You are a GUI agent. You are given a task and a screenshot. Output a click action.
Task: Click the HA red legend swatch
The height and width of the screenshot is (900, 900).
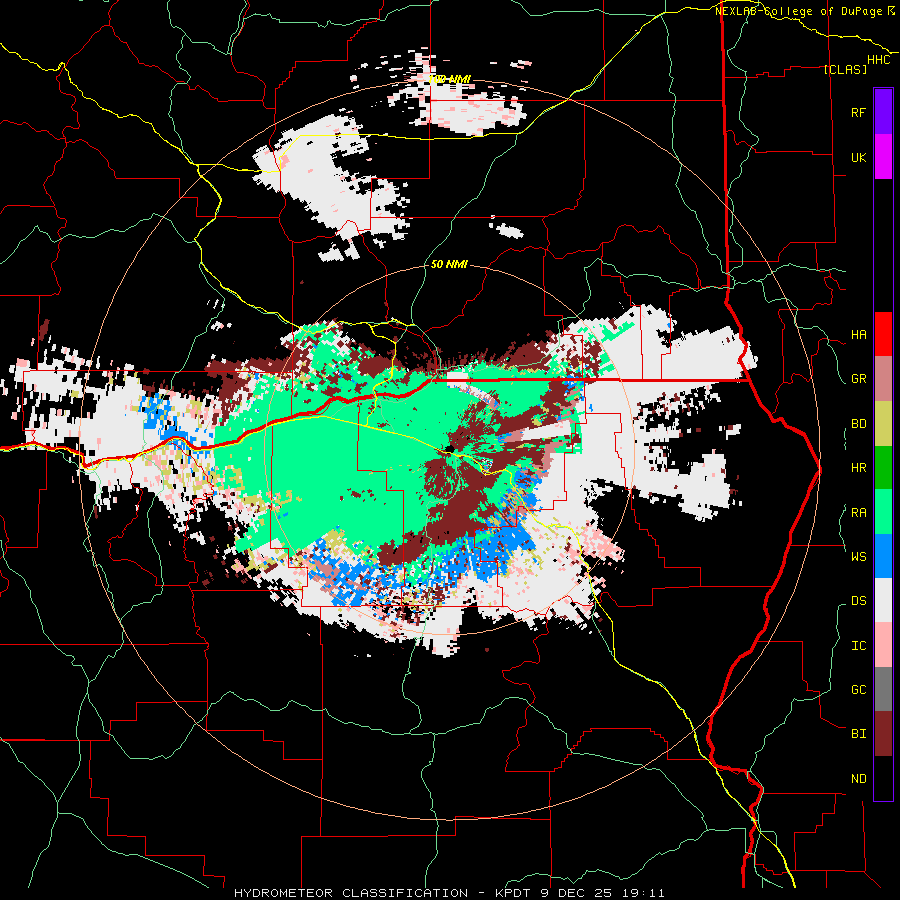(883, 334)
